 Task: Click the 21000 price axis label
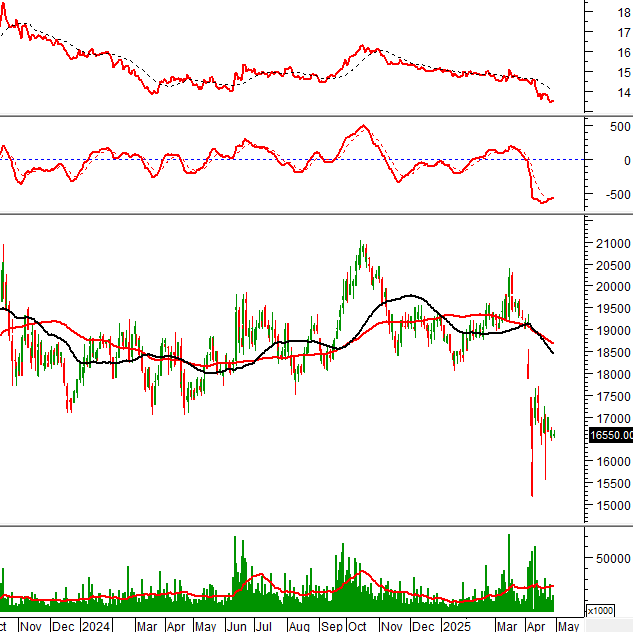(x=613, y=244)
